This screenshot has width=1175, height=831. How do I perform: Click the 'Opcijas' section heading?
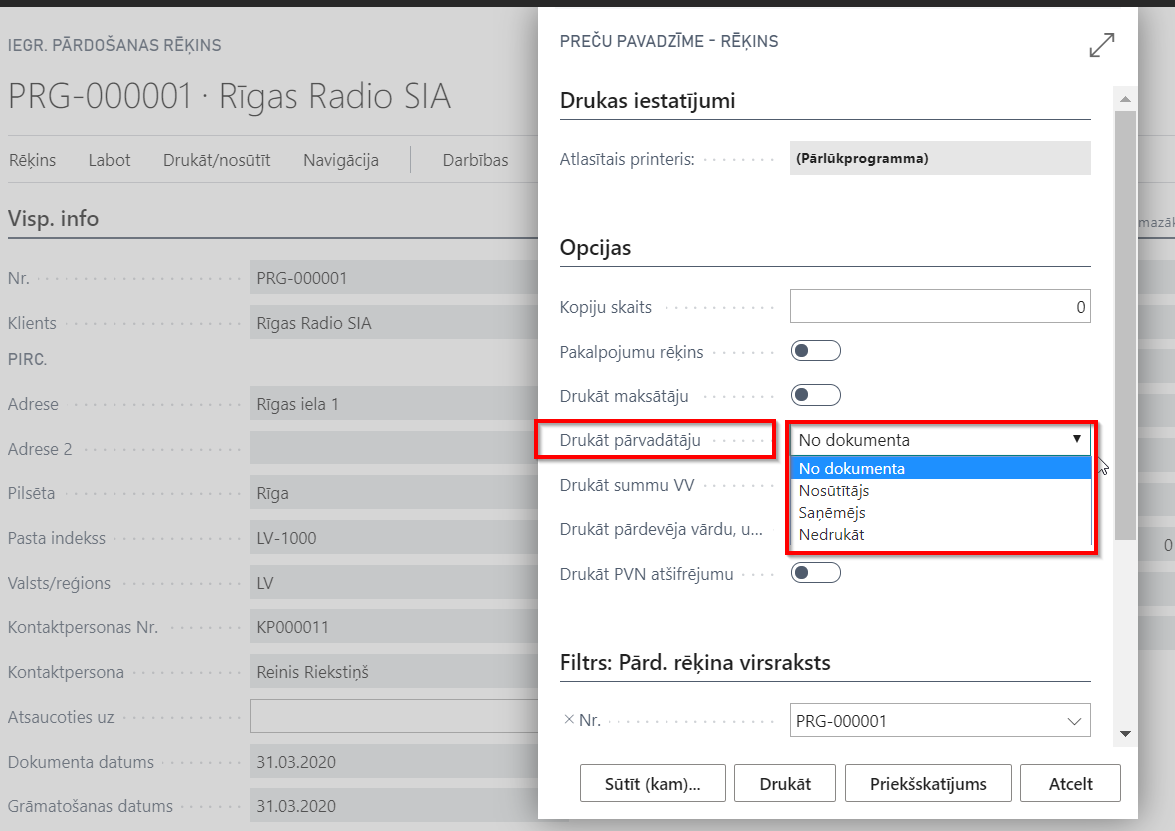click(x=595, y=247)
